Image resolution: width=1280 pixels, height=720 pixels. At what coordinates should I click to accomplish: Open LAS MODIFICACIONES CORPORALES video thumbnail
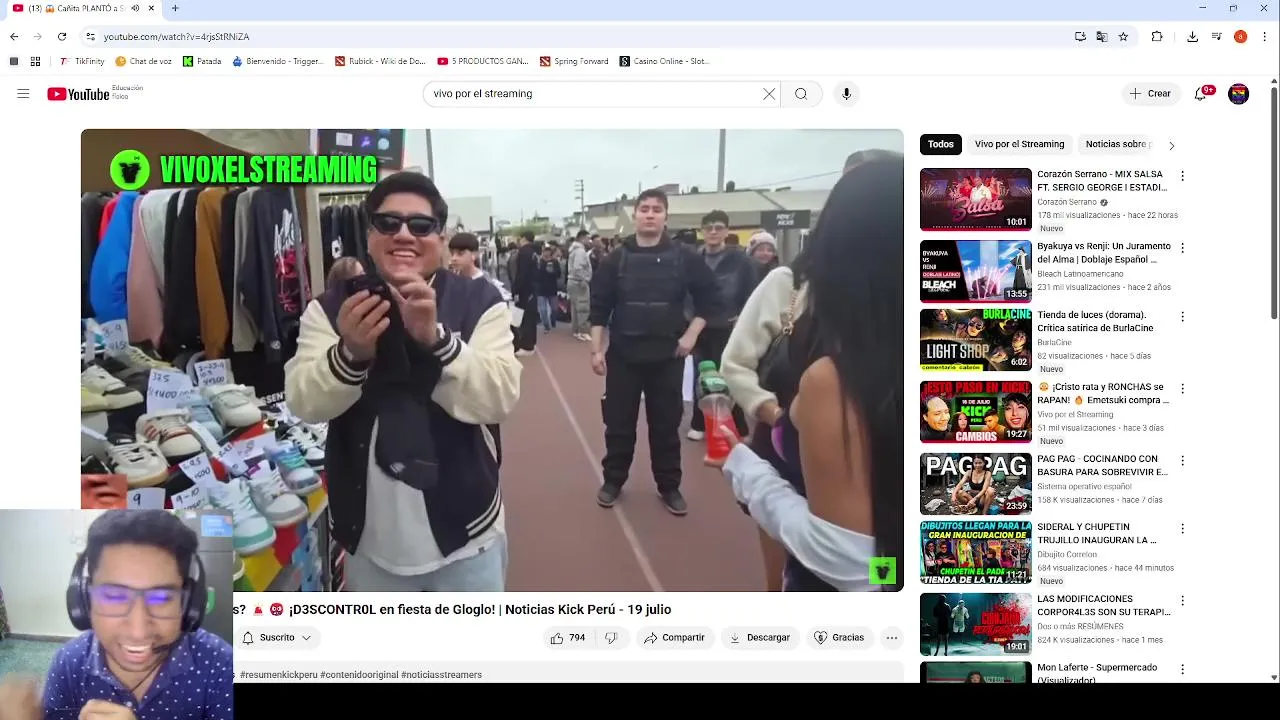[975, 624]
